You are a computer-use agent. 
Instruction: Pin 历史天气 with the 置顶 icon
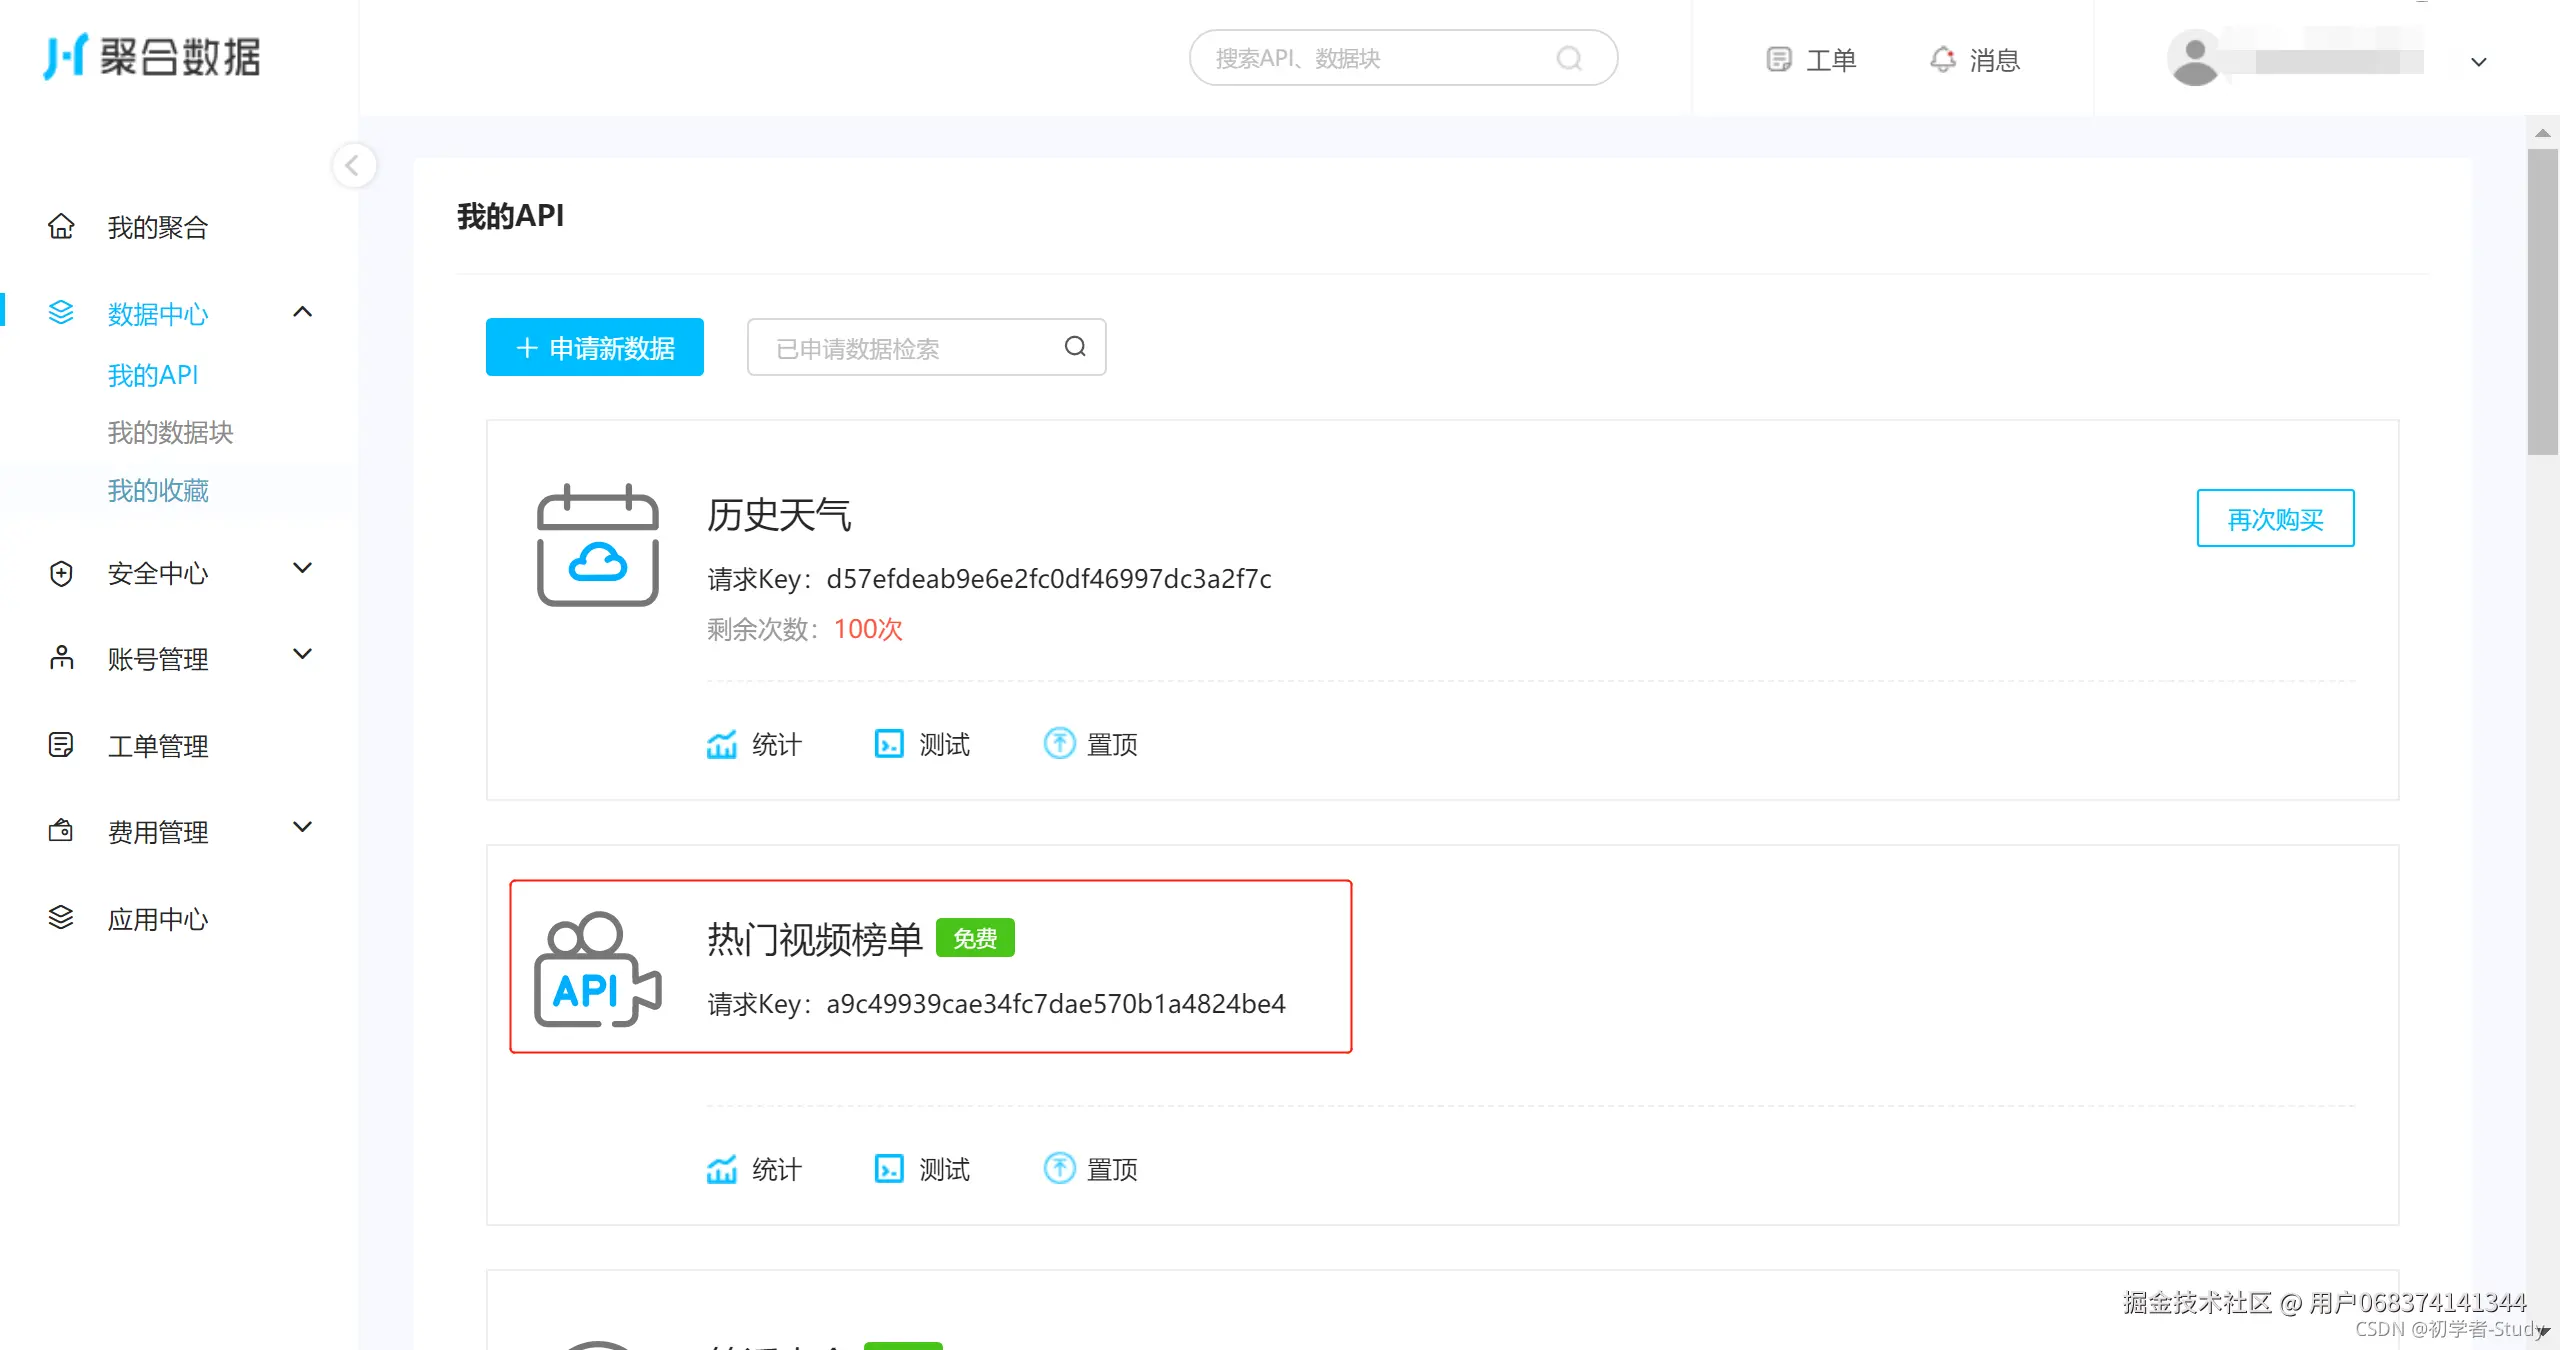tap(1059, 744)
